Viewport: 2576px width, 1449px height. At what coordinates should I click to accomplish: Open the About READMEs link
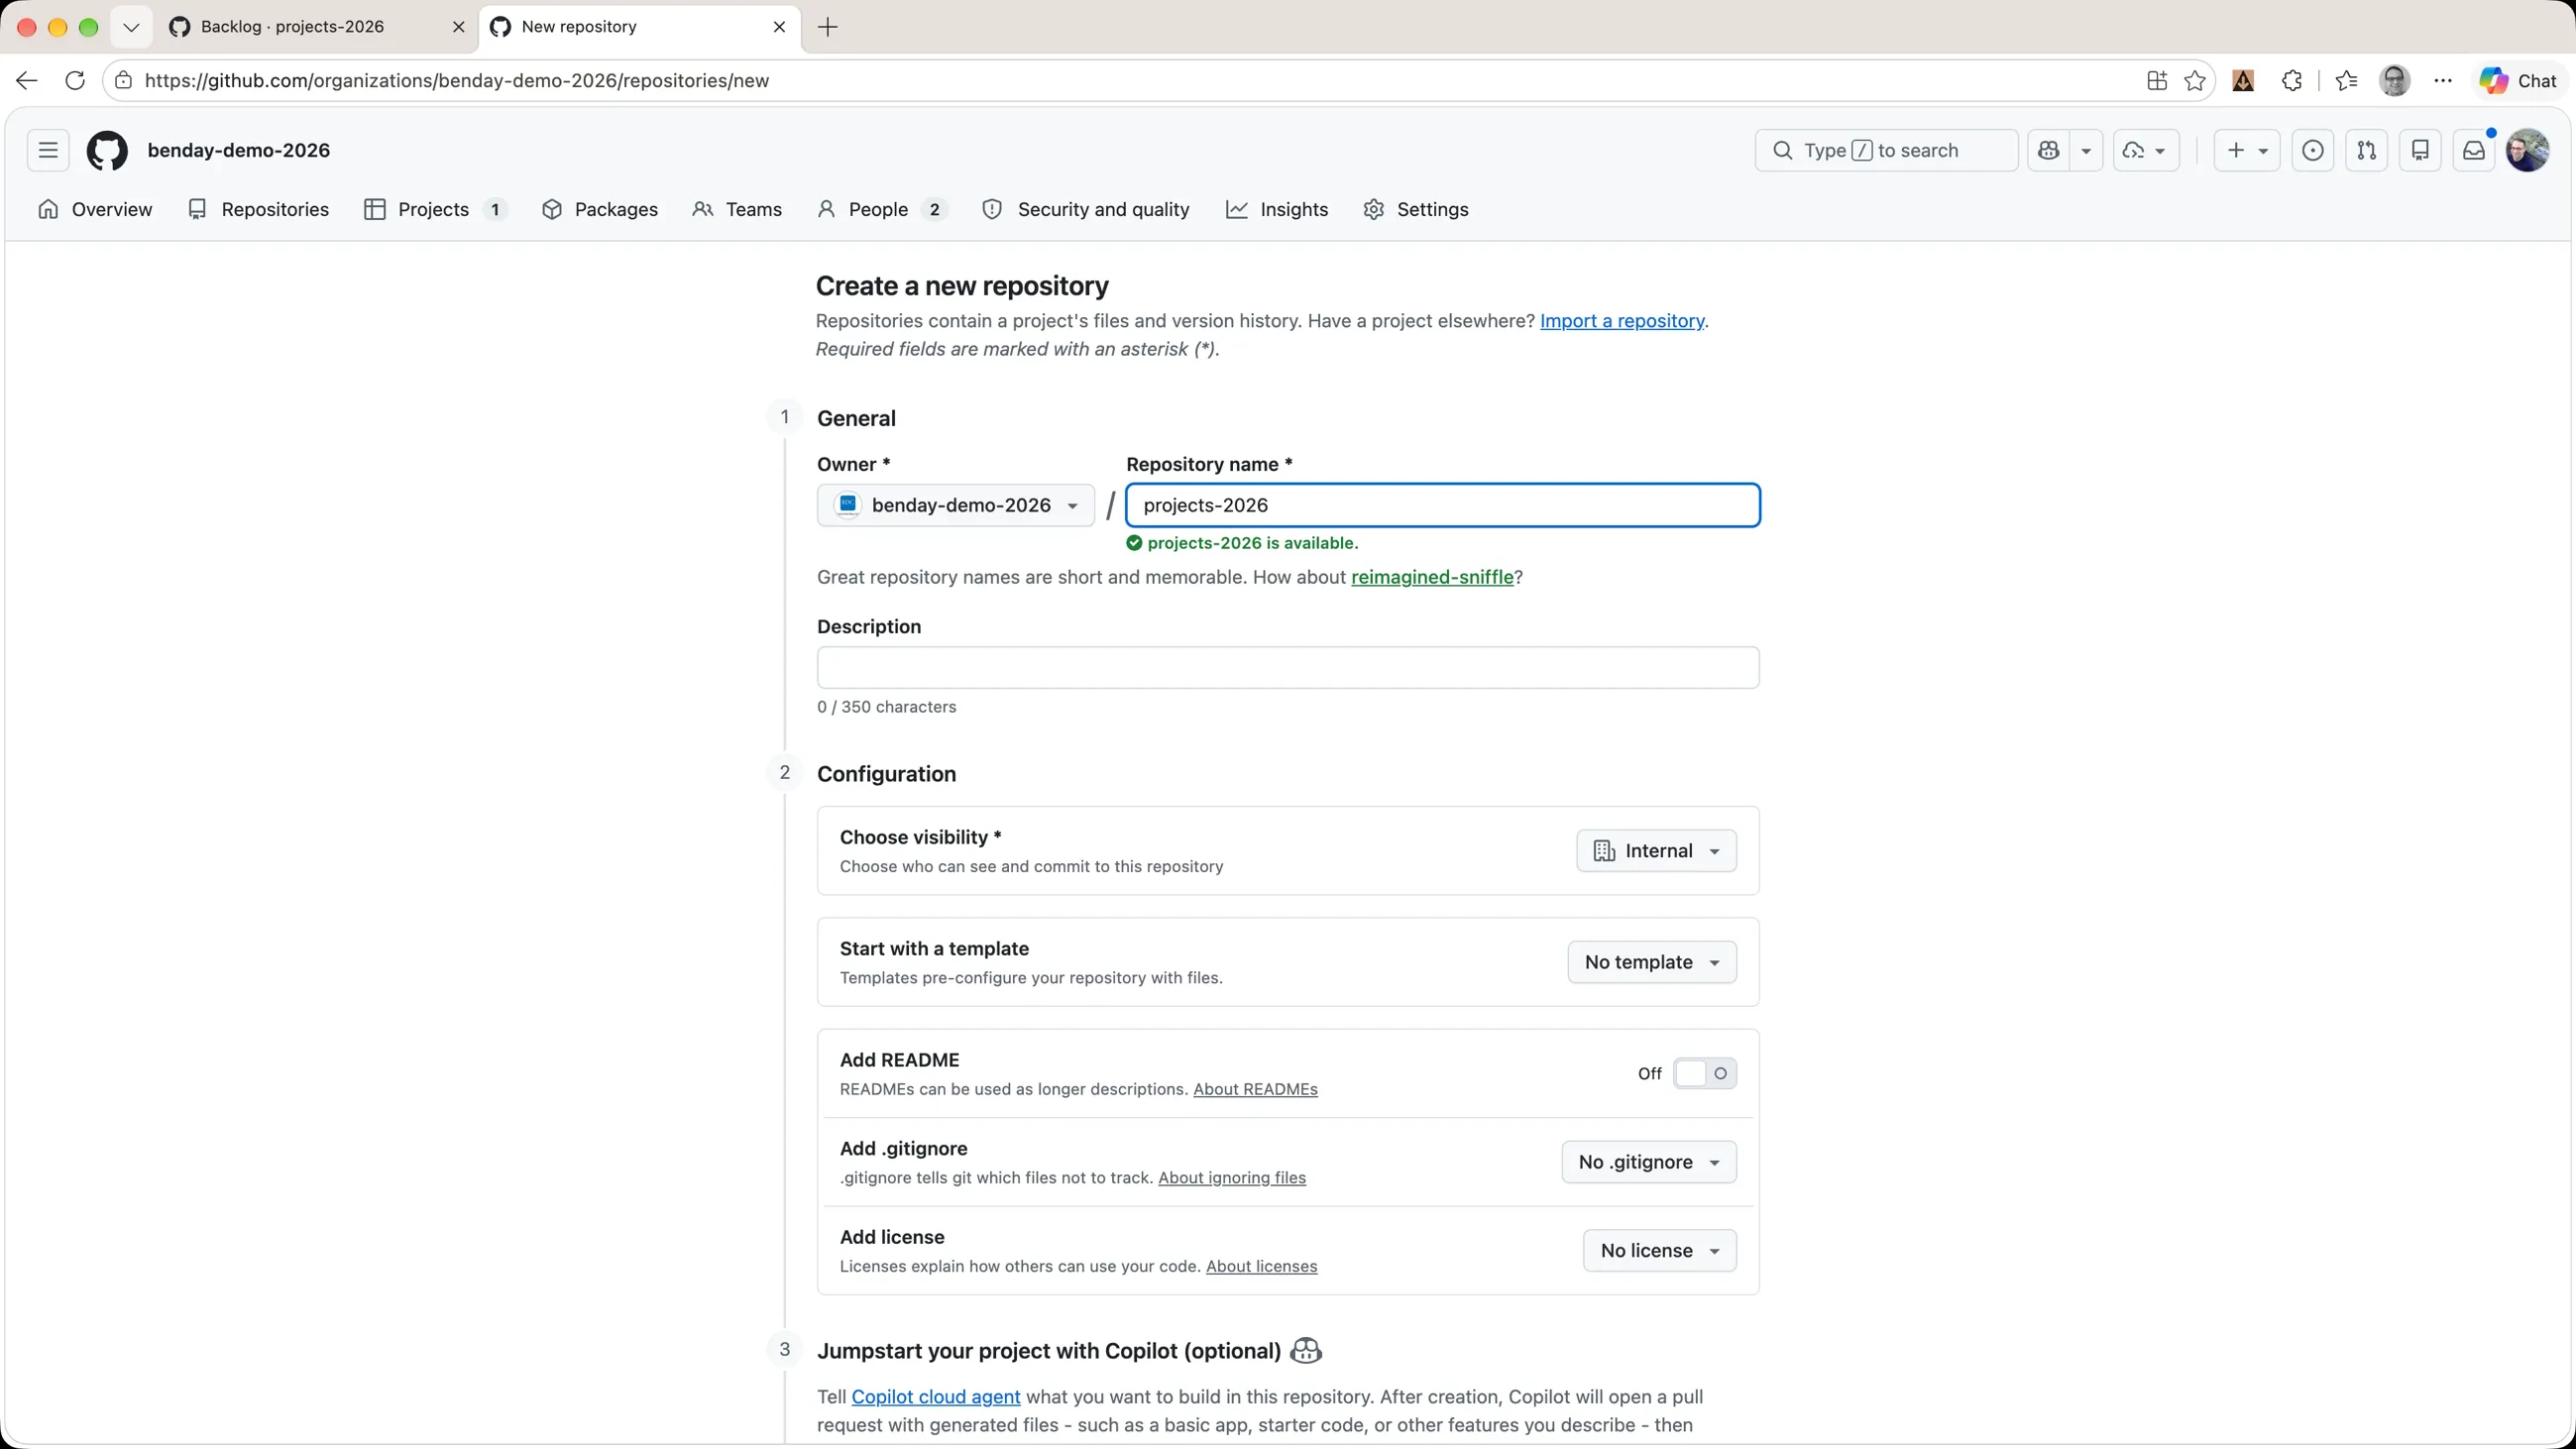(x=1255, y=1089)
